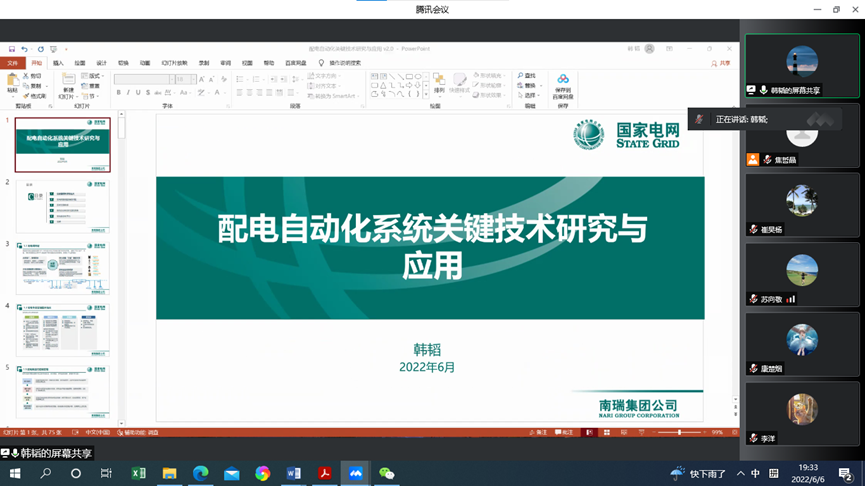Image resolution: width=865 pixels, height=486 pixels.
Task: Toggle Bold formatting button
Action: point(118,93)
